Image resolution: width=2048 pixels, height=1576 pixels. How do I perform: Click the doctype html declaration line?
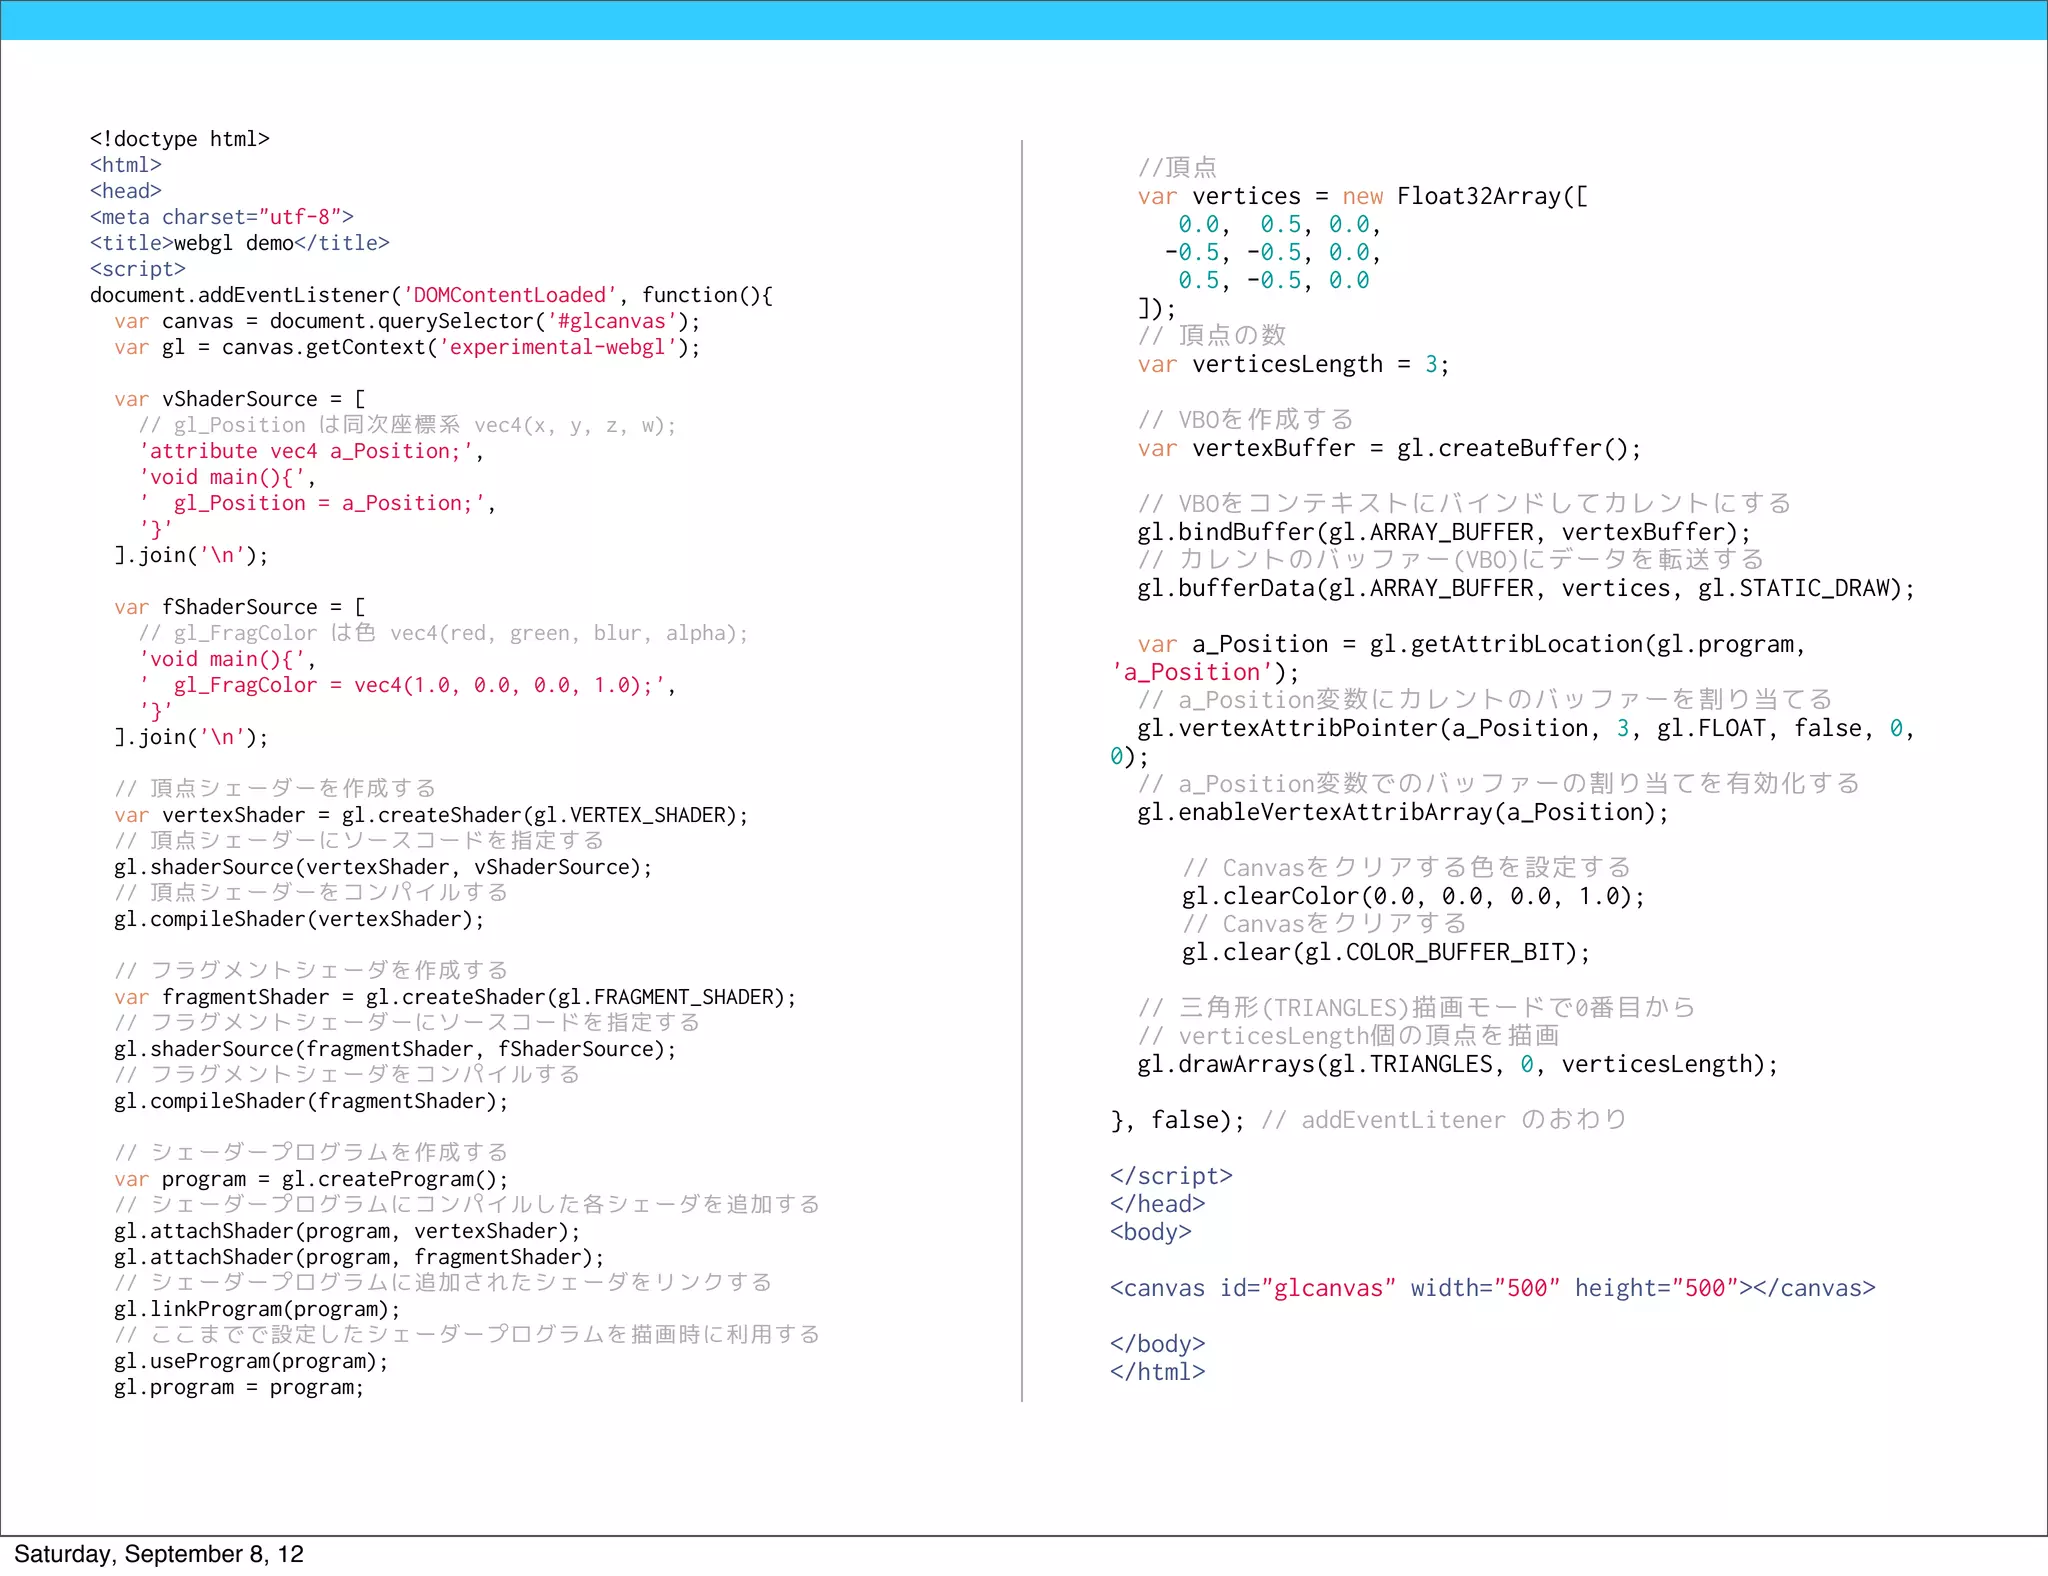tap(179, 139)
